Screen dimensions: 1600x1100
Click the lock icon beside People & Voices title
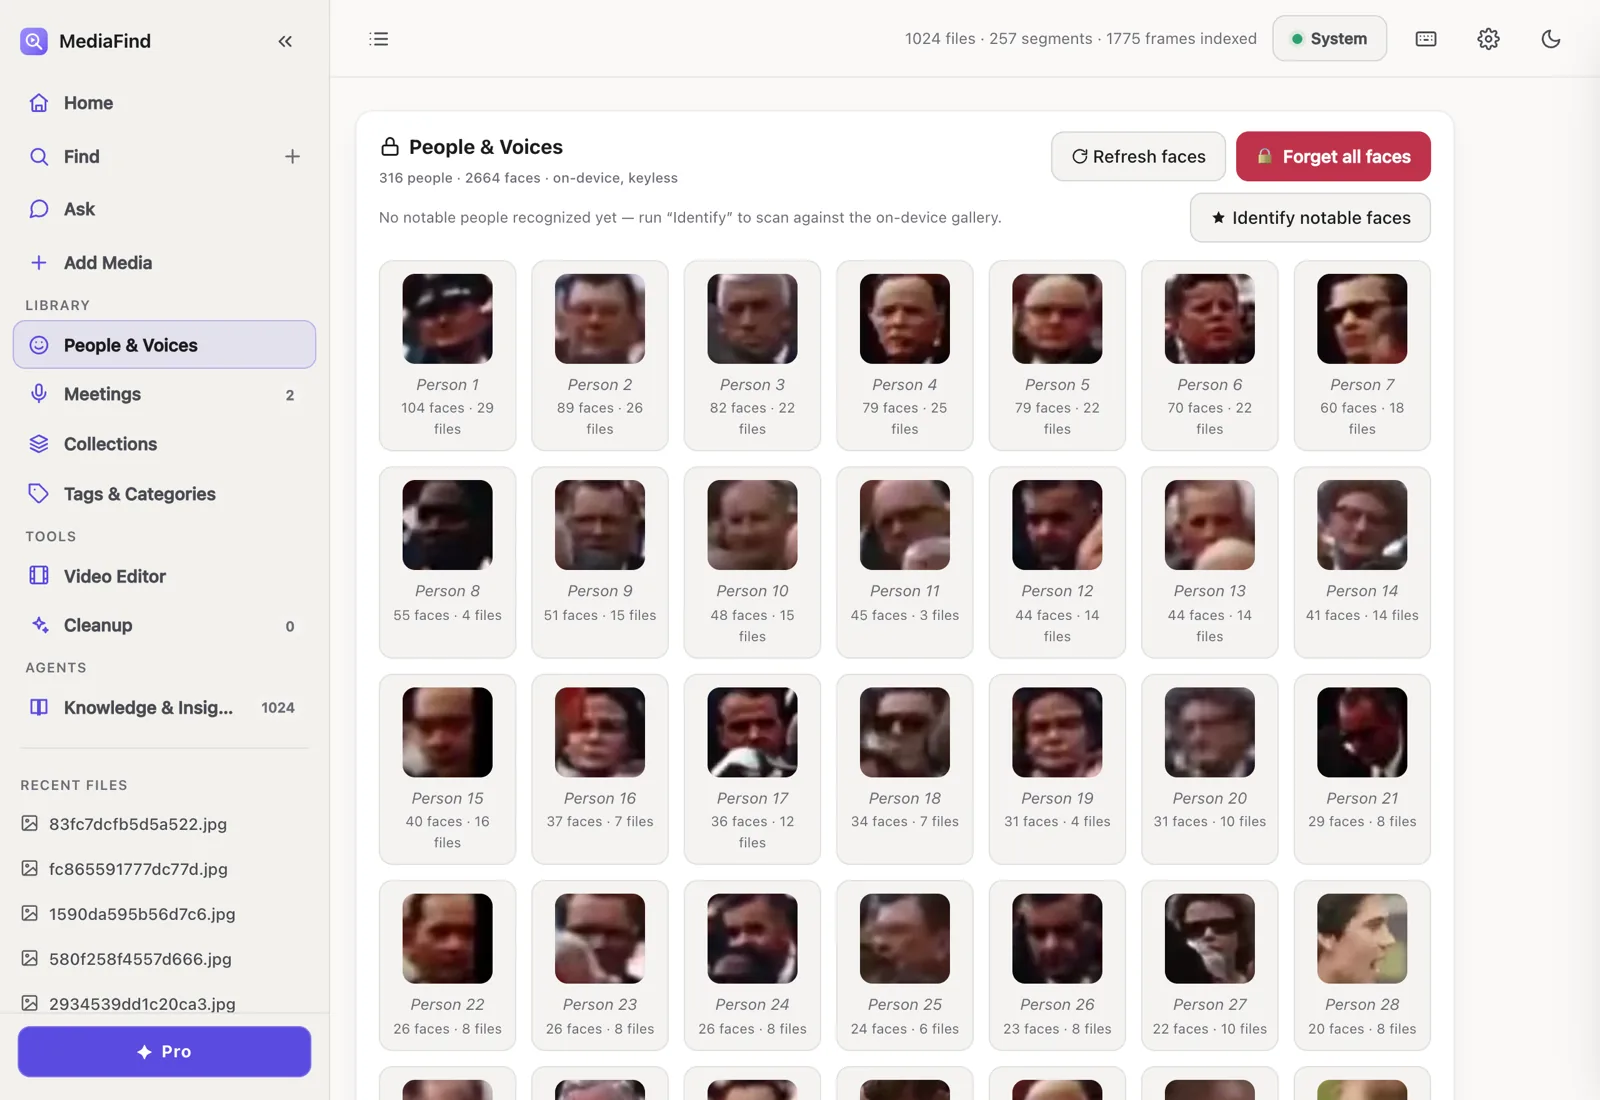(390, 147)
